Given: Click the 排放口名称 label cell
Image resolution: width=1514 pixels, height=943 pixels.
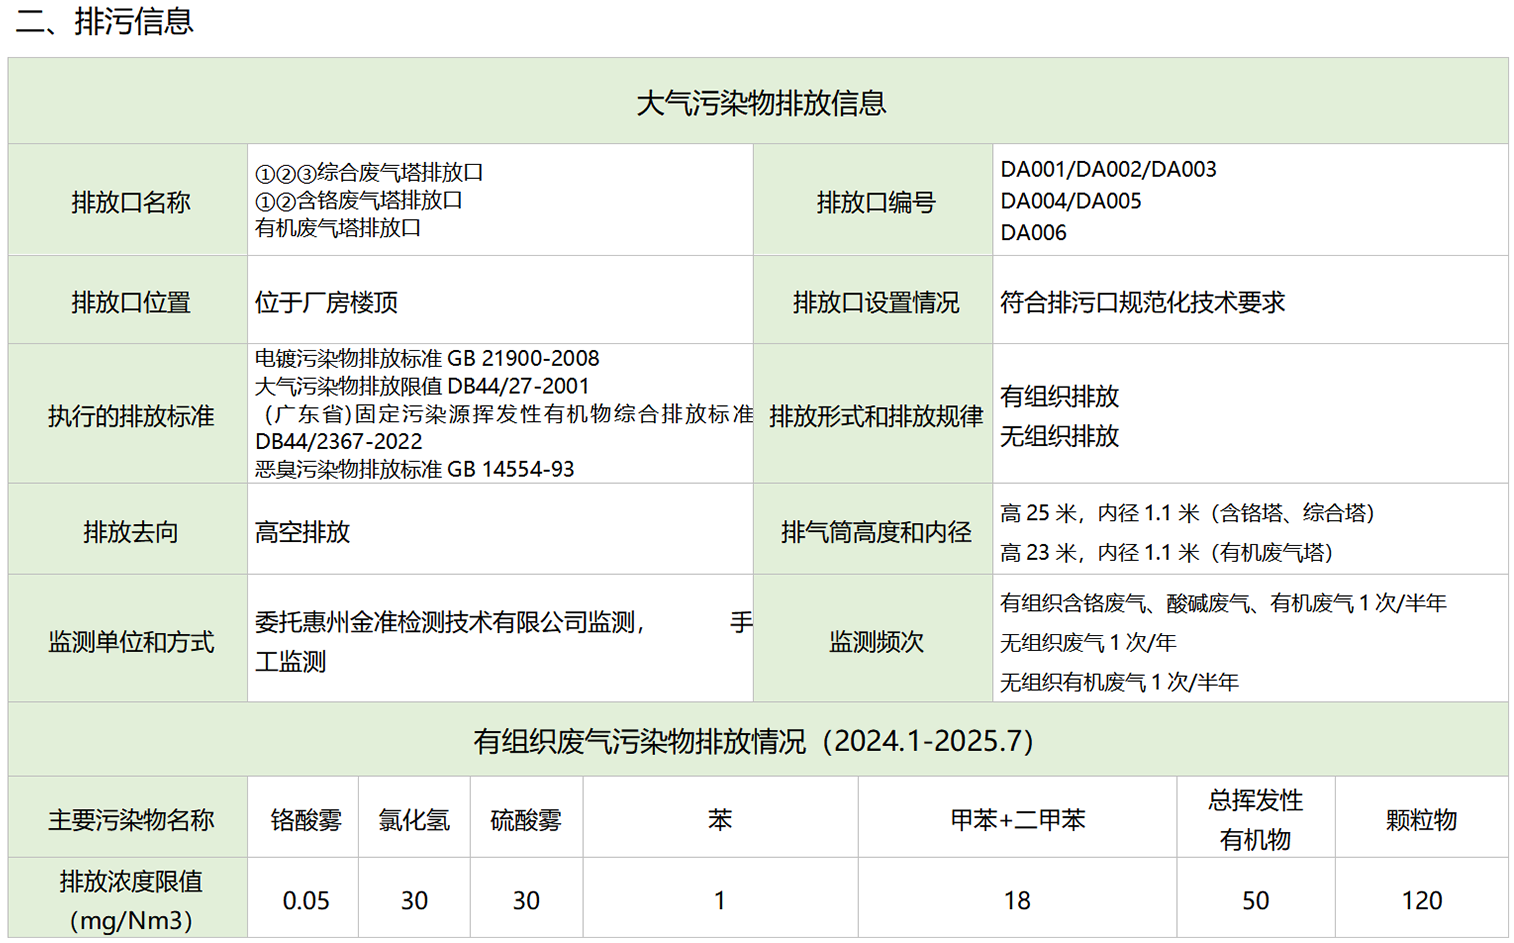Looking at the screenshot, I should pyautogui.click(x=130, y=203).
